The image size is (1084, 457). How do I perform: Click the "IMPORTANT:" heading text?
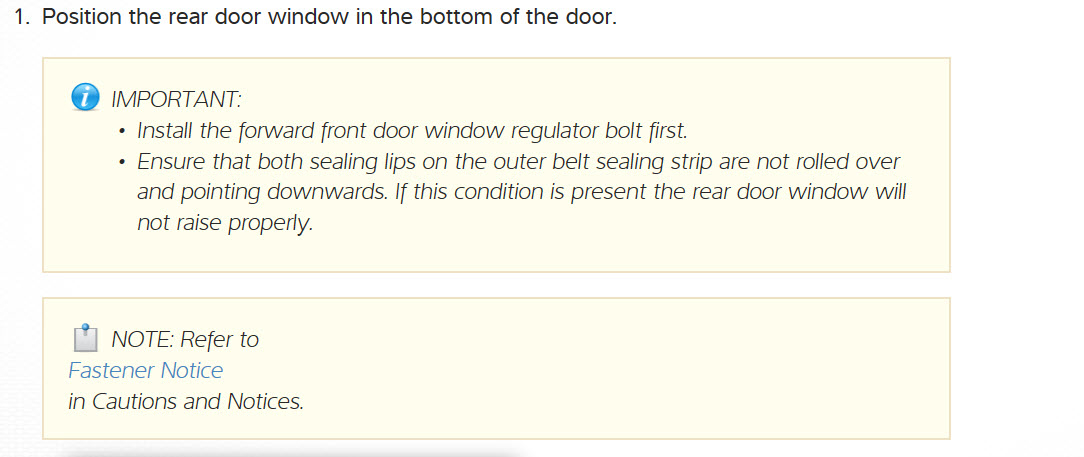pyautogui.click(x=176, y=99)
